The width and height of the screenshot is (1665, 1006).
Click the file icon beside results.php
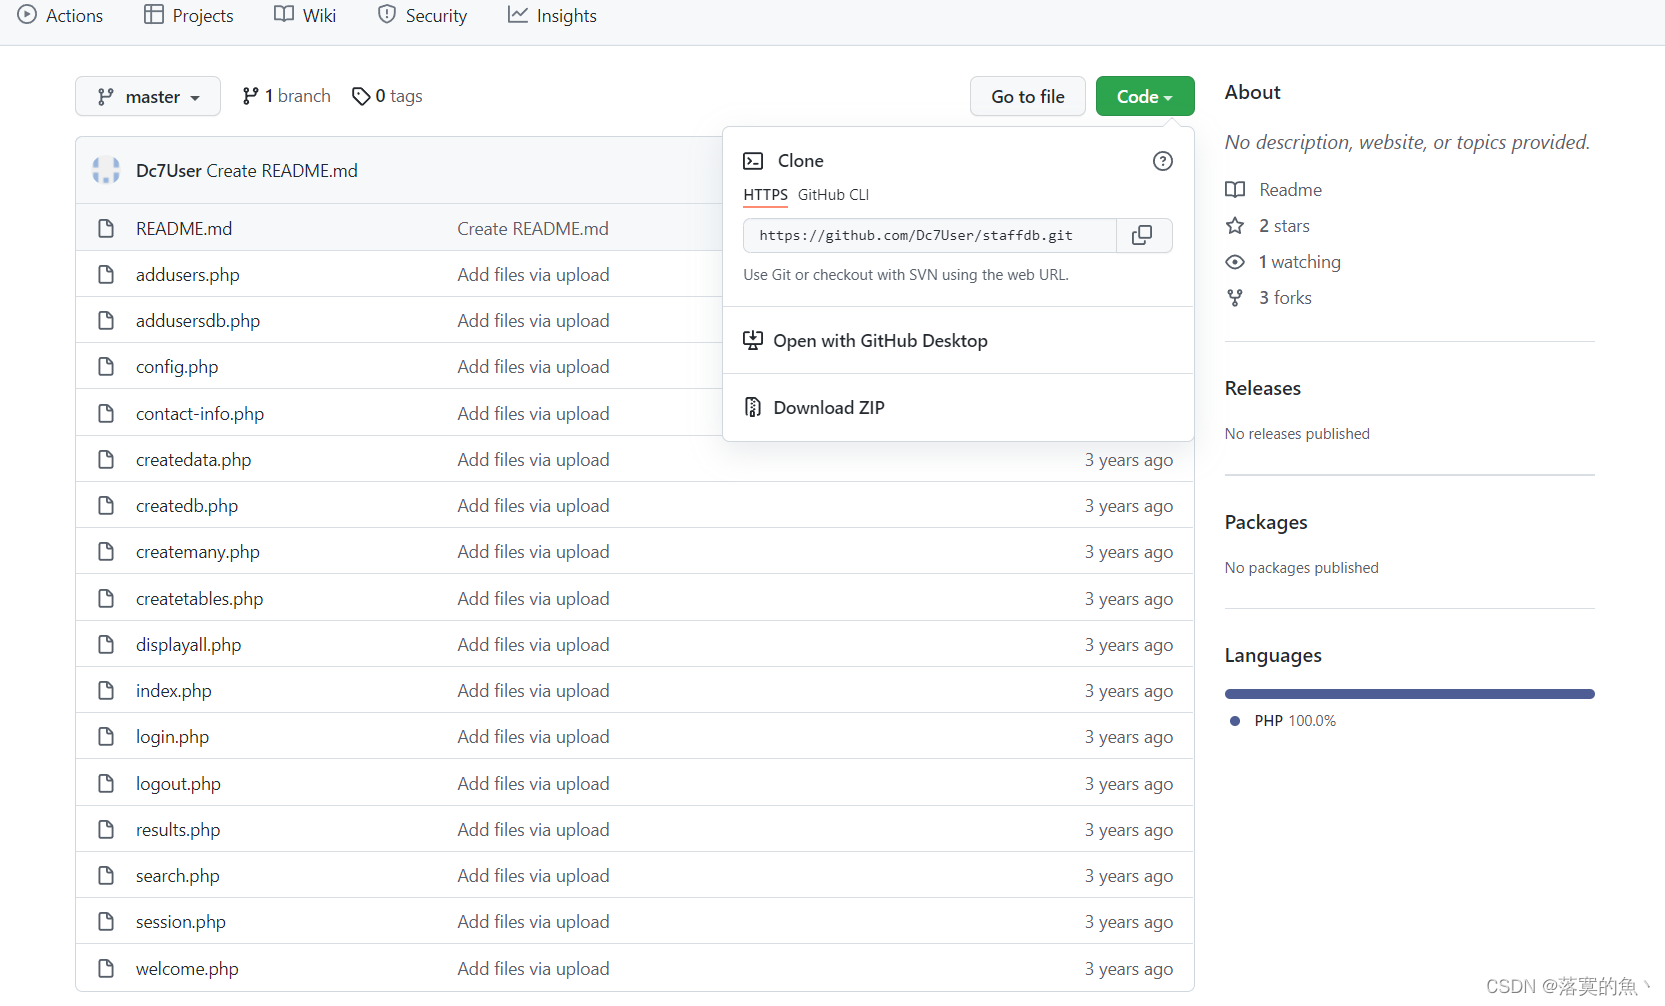tap(106, 830)
